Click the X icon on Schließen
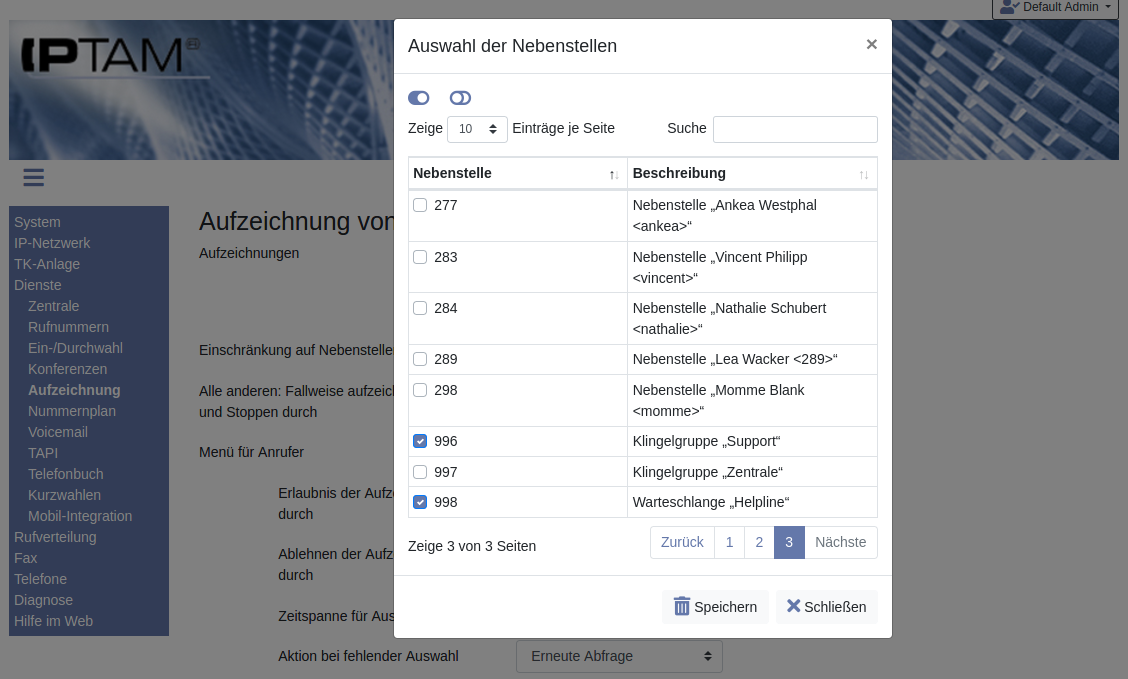 coord(793,606)
